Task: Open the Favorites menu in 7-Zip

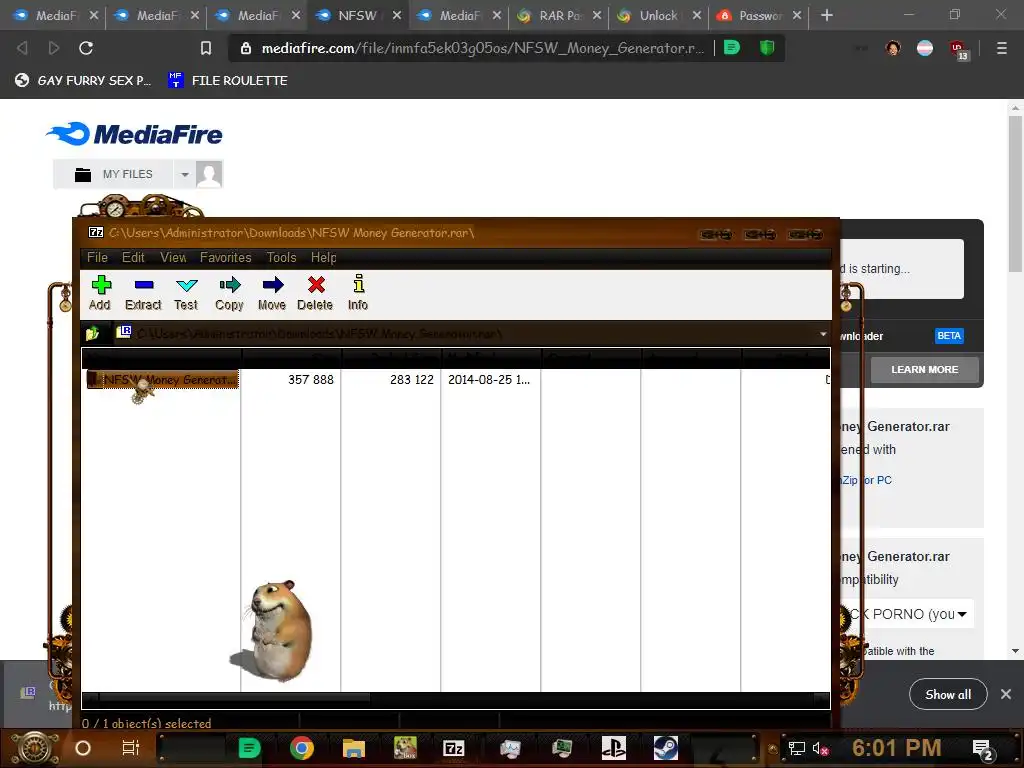Action: click(225, 257)
